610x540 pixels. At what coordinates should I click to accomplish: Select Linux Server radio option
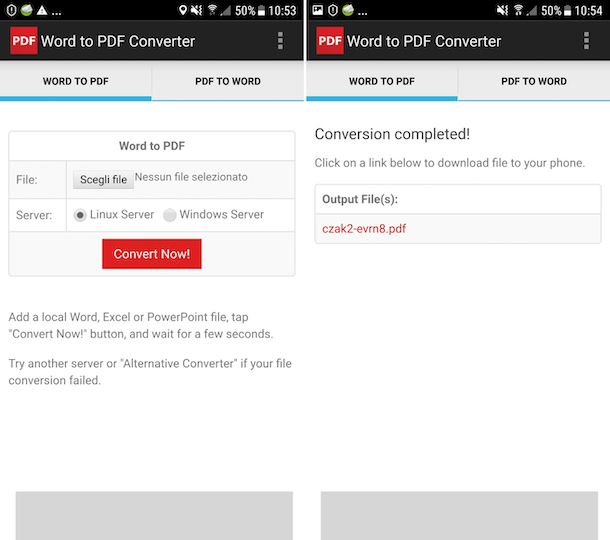[x=80, y=215]
